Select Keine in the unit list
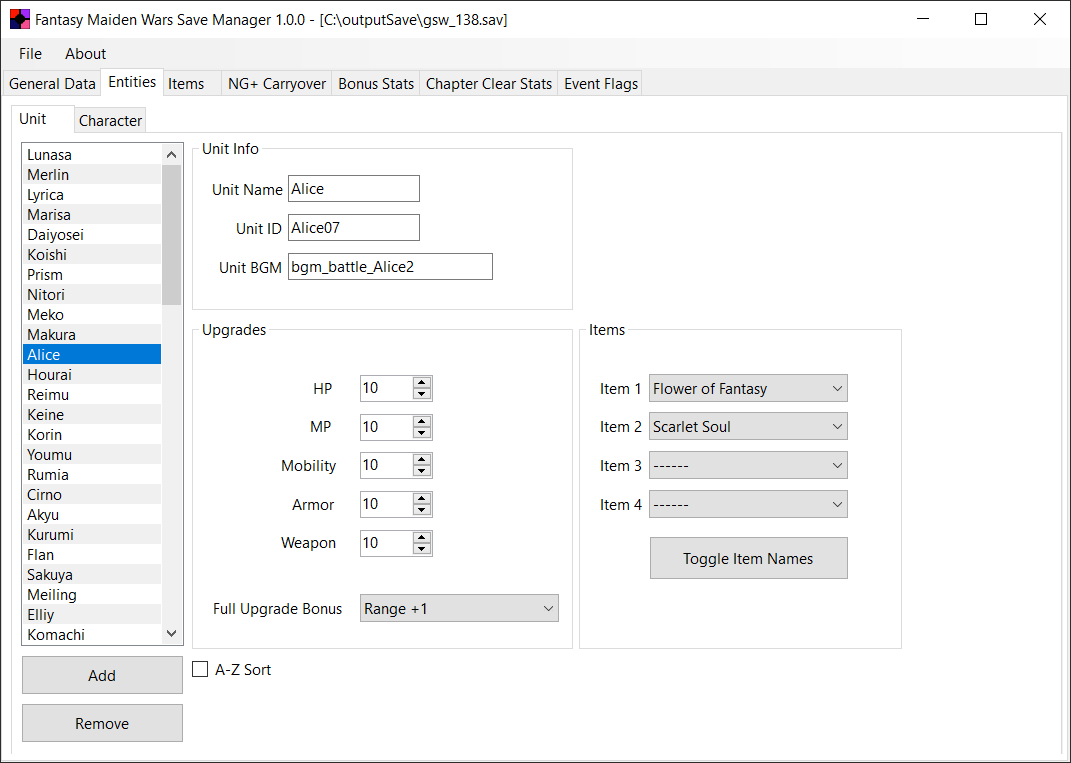1071x763 pixels. point(92,415)
